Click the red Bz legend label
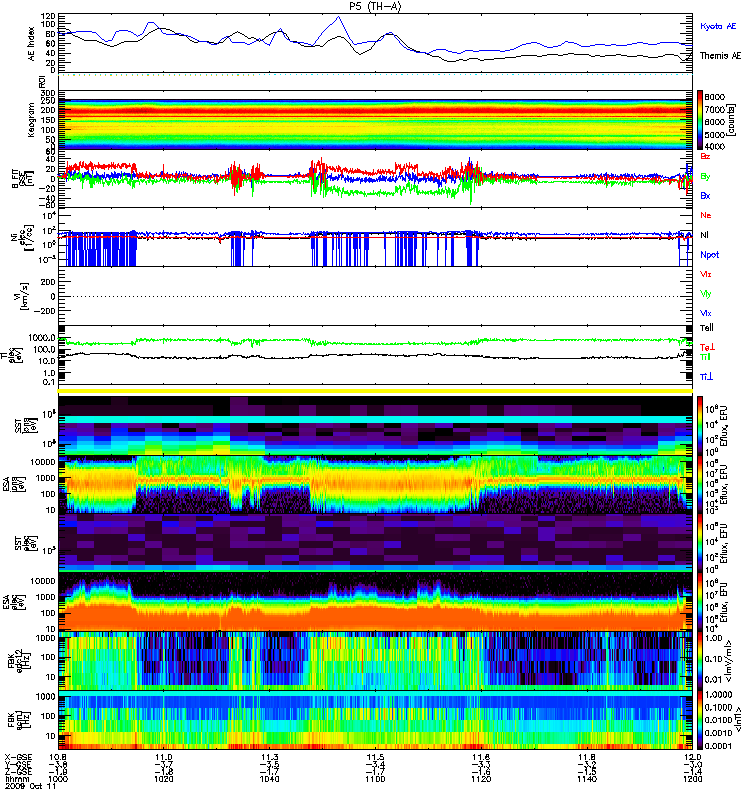 [705, 156]
